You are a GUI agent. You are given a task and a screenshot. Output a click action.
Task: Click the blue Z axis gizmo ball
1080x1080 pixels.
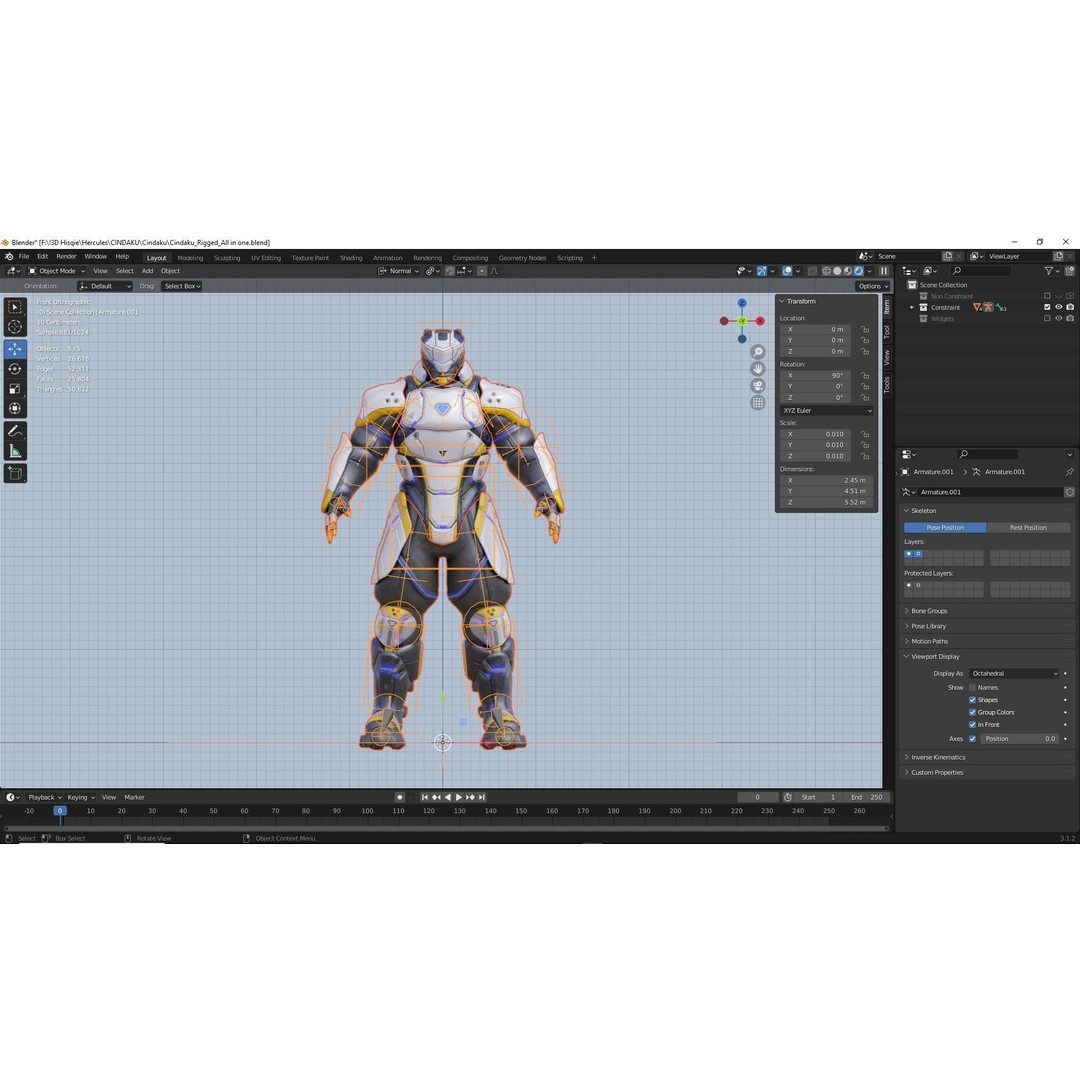742,303
